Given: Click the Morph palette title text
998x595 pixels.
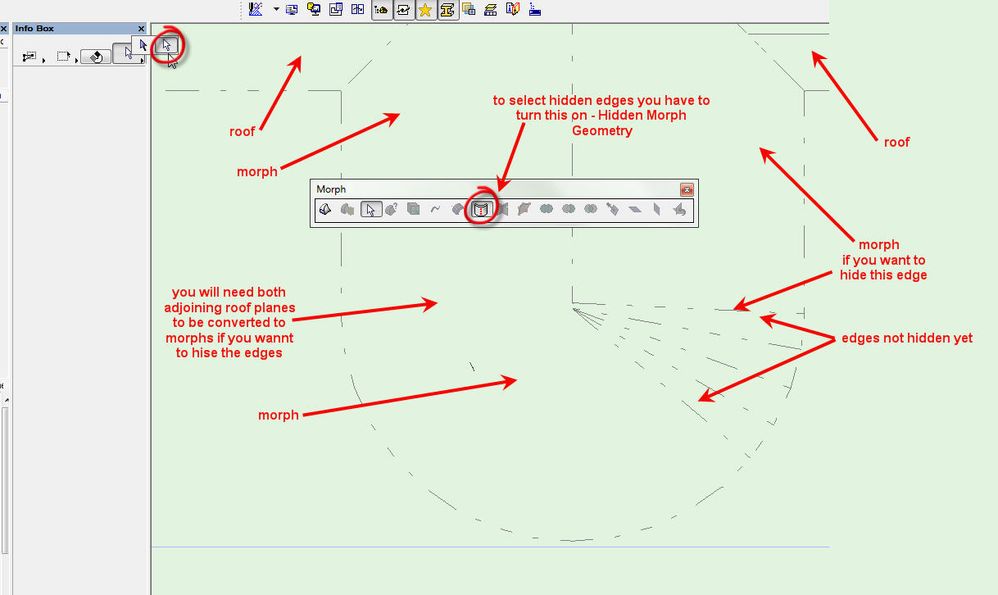Looking at the screenshot, I should pos(331,190).
